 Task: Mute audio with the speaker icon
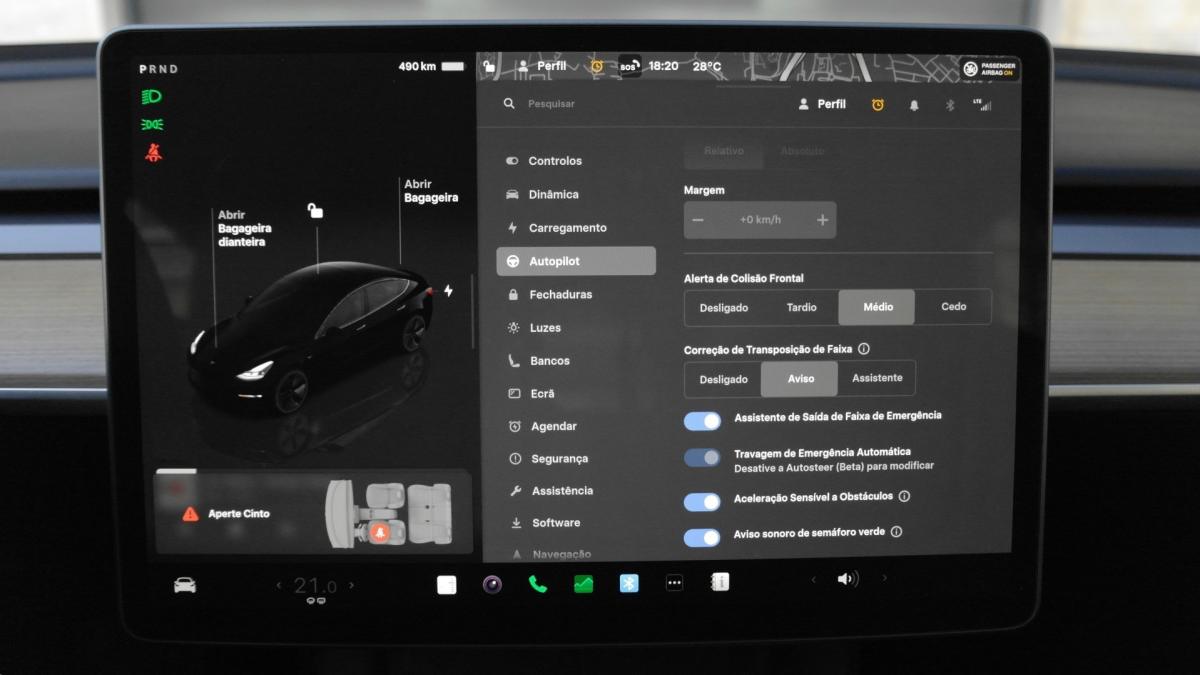click(x=848, y=579)
